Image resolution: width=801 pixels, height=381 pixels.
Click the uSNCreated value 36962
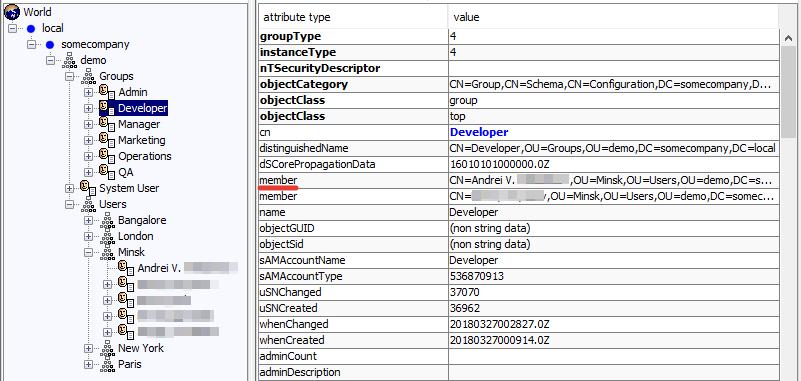coord(464,308)
